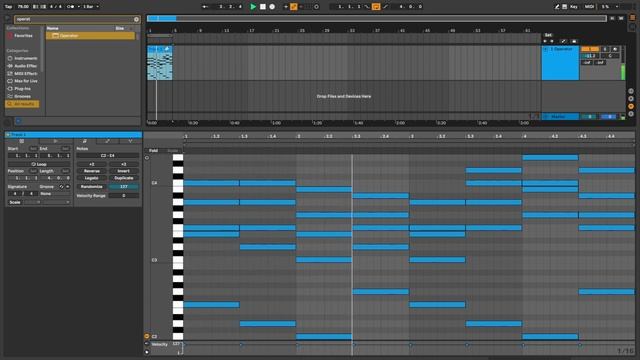This screenshot has width=640, height=360.
Task: Select Favorites in Collections
Action: [23, 36]
